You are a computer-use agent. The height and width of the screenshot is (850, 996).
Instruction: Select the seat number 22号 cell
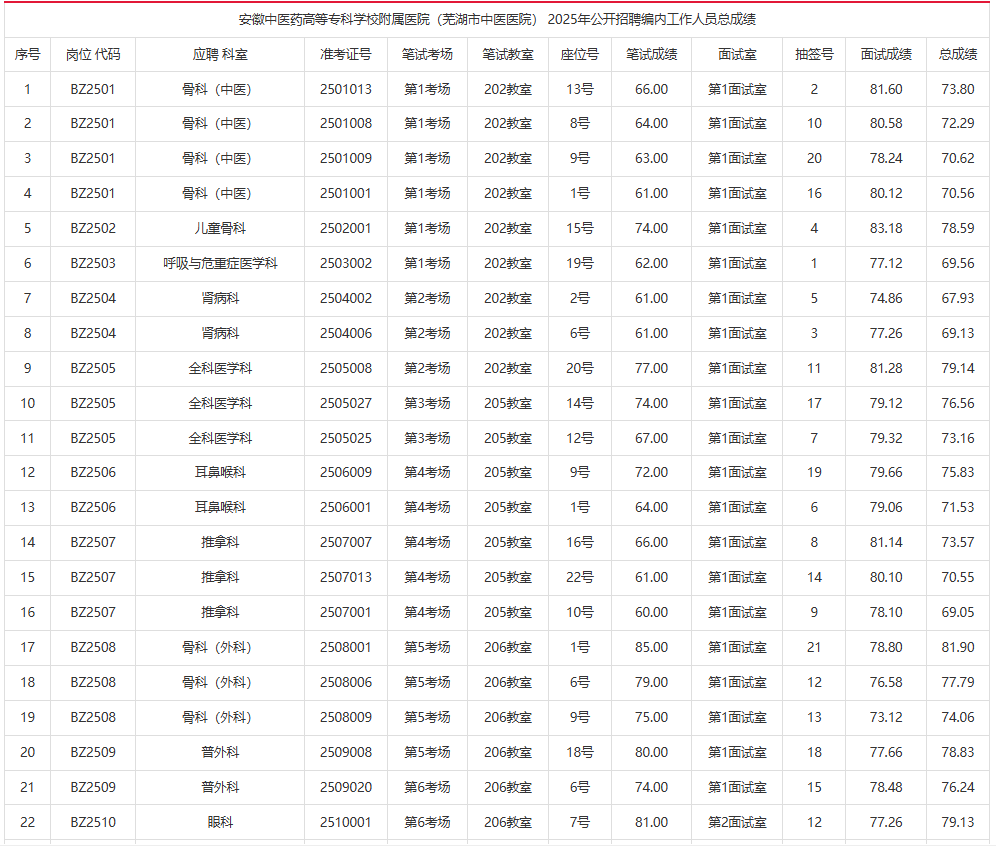[x=580, y=577]
